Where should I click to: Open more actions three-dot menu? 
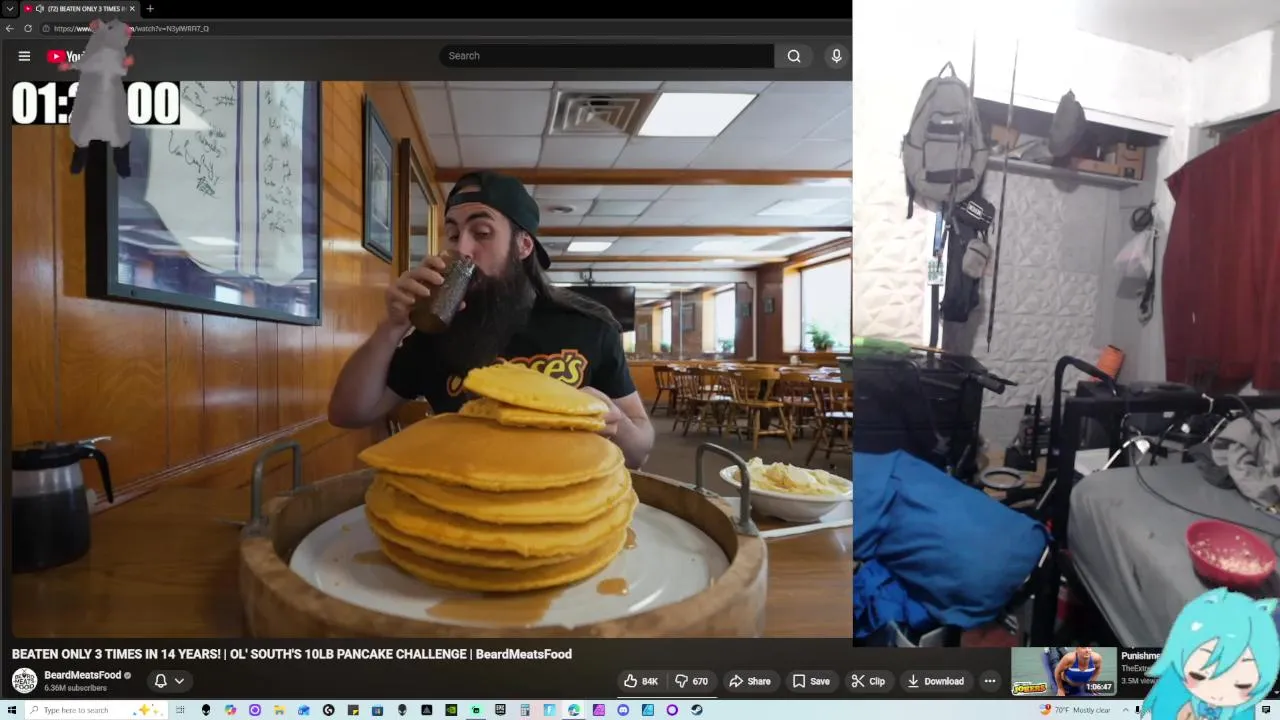pos(990,681)
